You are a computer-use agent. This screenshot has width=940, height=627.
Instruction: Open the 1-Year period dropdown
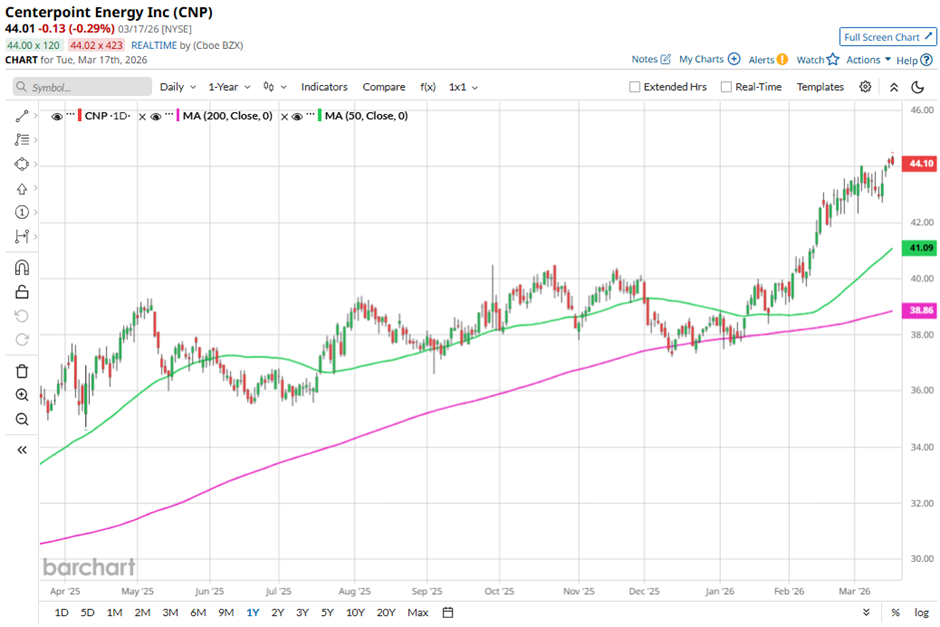(228, 87)
